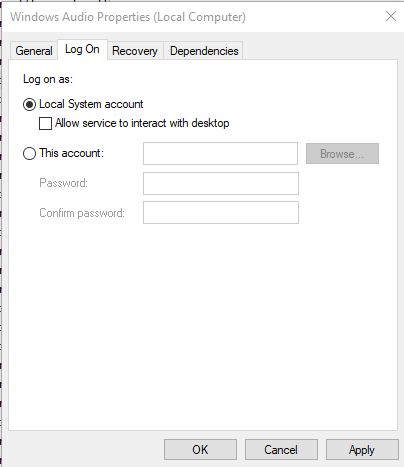
Task: Switch to the General tab
Action: click(34, 51)
